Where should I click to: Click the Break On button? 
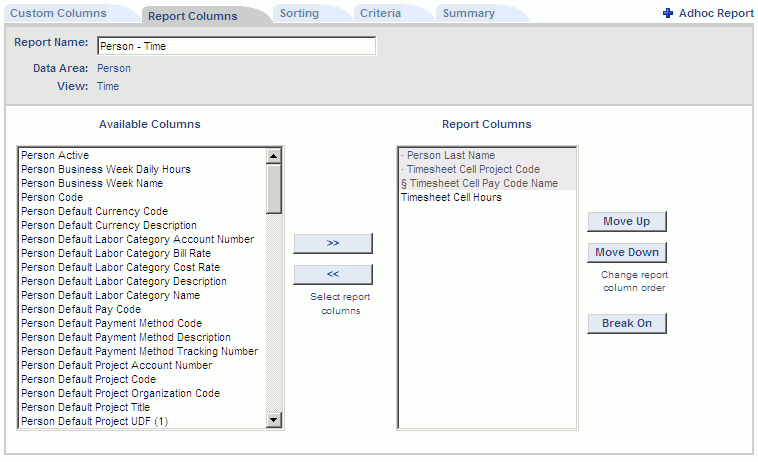pyautogui.click(x=627, y=323)
